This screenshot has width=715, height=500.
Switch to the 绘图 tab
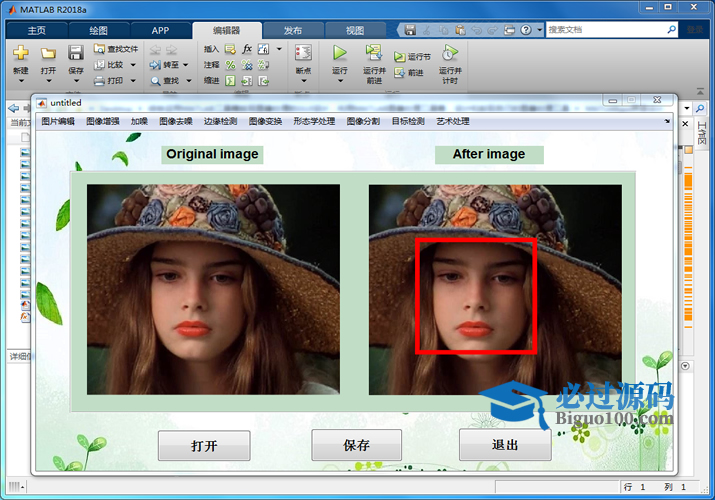[98, 31]
